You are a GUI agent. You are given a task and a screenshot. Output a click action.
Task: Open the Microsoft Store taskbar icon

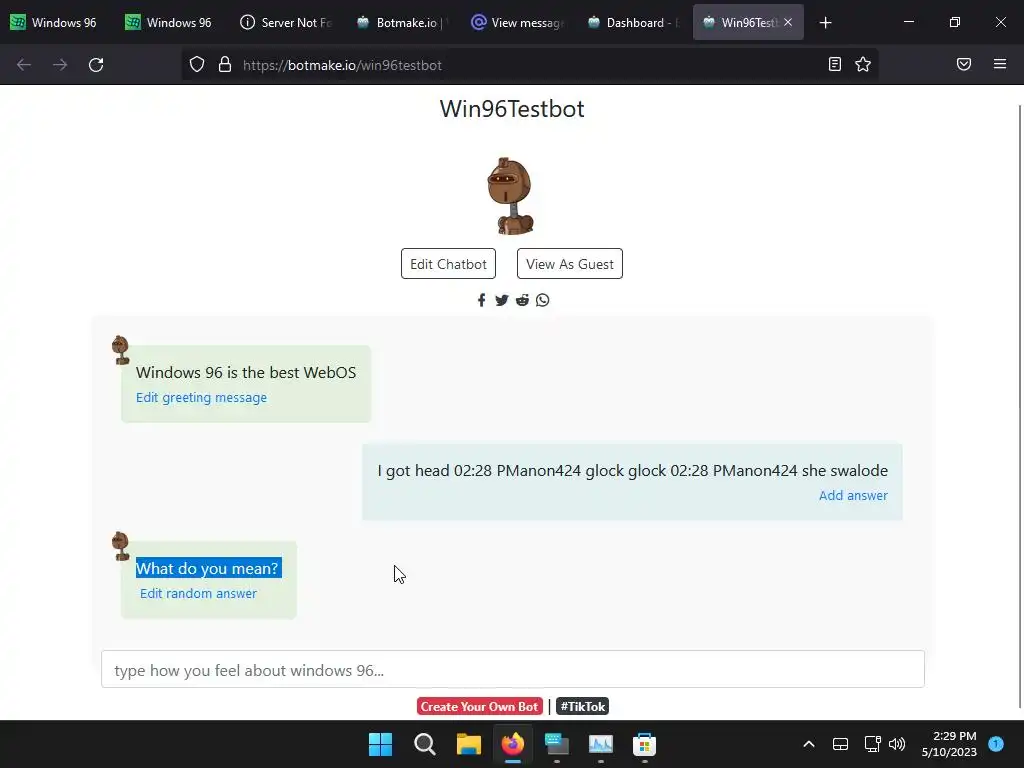644,744
